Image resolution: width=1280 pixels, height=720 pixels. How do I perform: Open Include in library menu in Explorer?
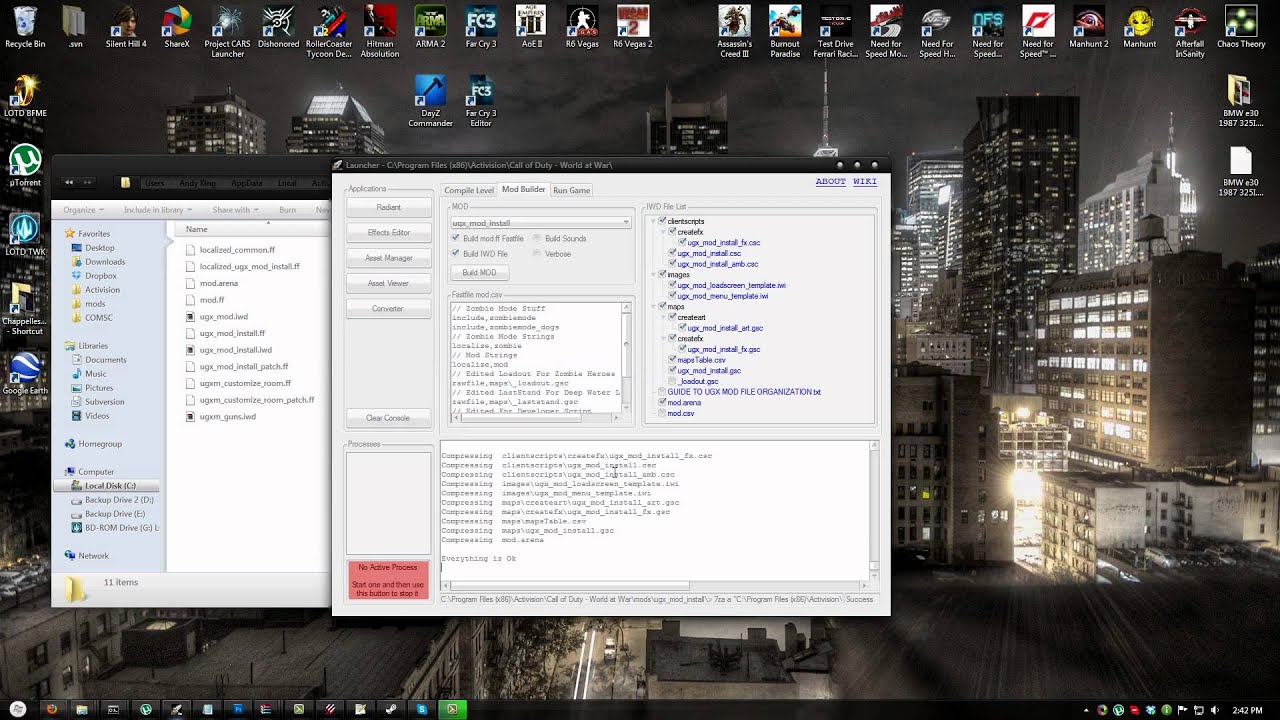157,210
